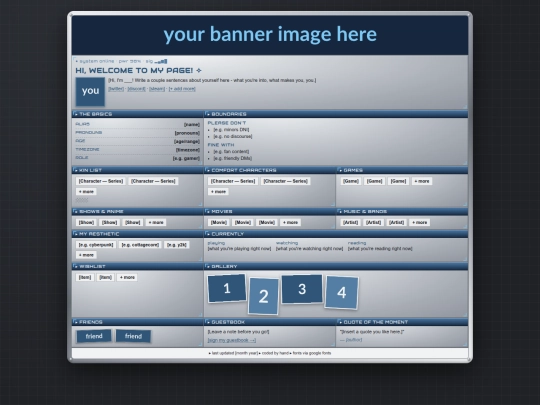Image resolution: width=540 pixels, height=405 pixels.
Task: Click the arrow icon beside GALLERY header
Action: point(208,266)
